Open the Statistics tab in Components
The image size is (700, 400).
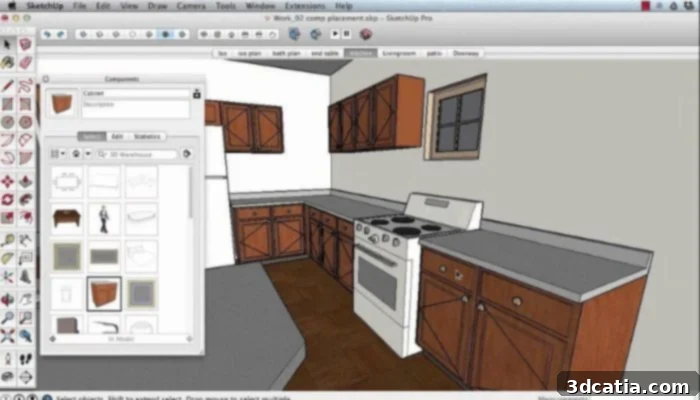[147, 137]
